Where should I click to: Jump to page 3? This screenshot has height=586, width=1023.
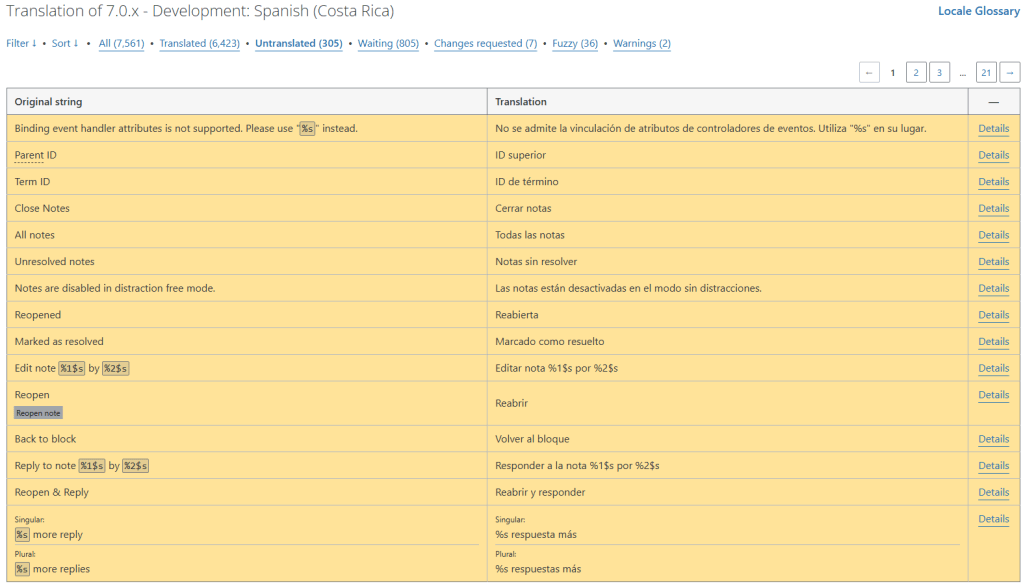(939, 72)
